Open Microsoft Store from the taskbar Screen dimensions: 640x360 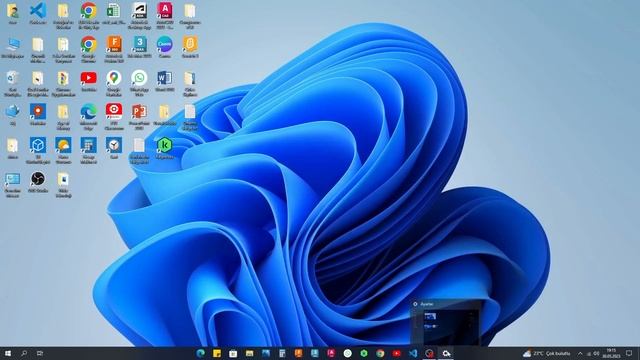233,353
